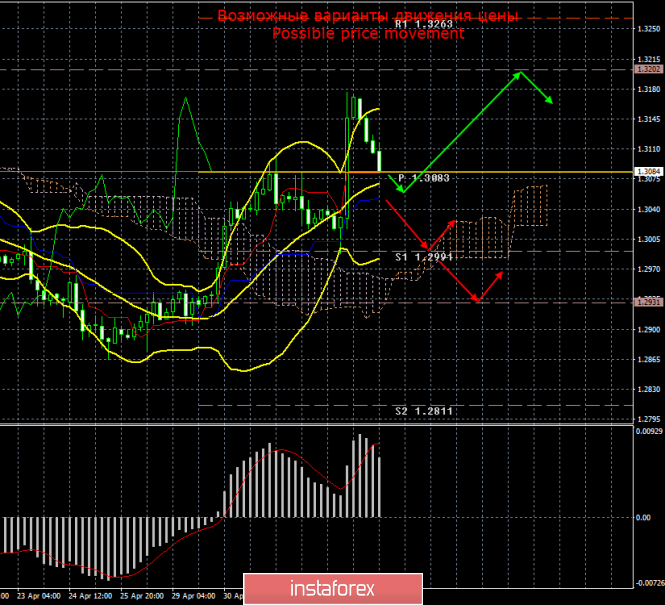Click price axis value 1.3145

649,119
